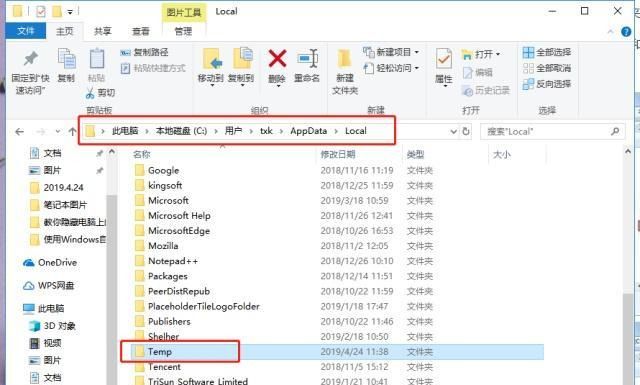The width and height of the screenshot is (640, 385).
Task: Click txk in the address breadcrumb
Action: point(266,131)
